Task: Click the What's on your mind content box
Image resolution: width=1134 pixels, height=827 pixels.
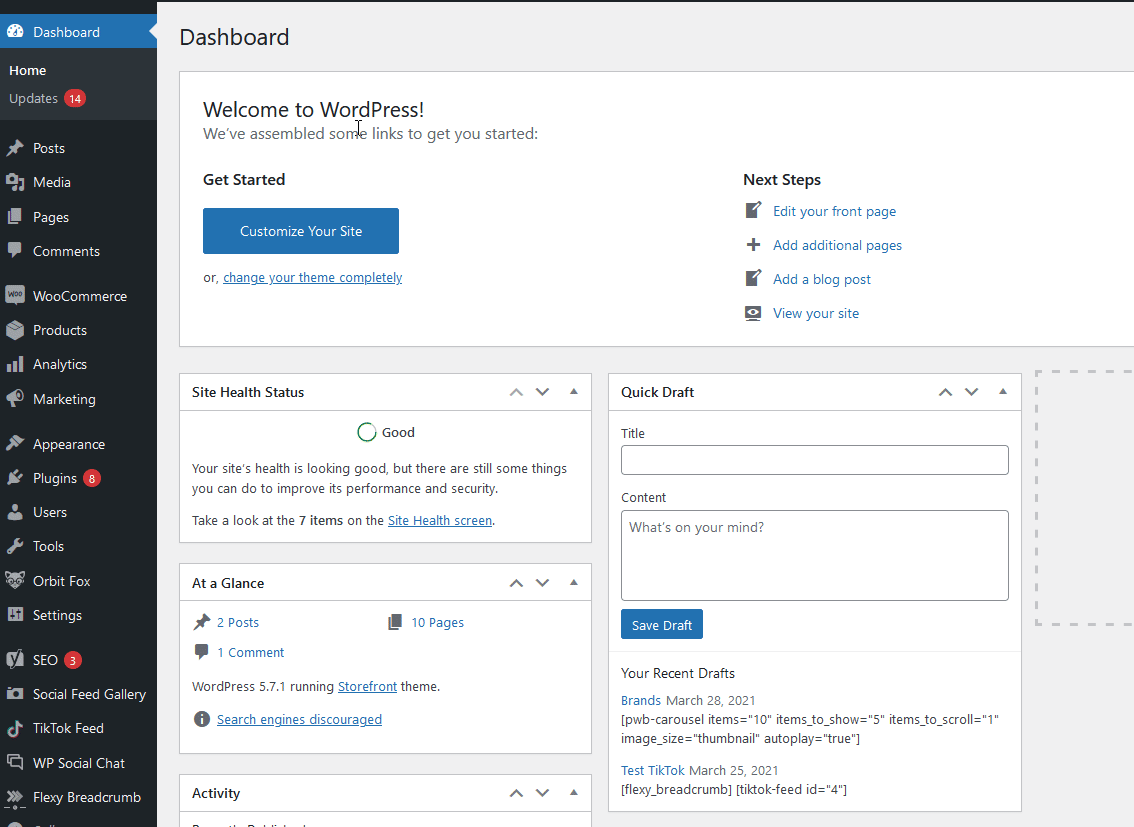Action: tap(814, 555)
